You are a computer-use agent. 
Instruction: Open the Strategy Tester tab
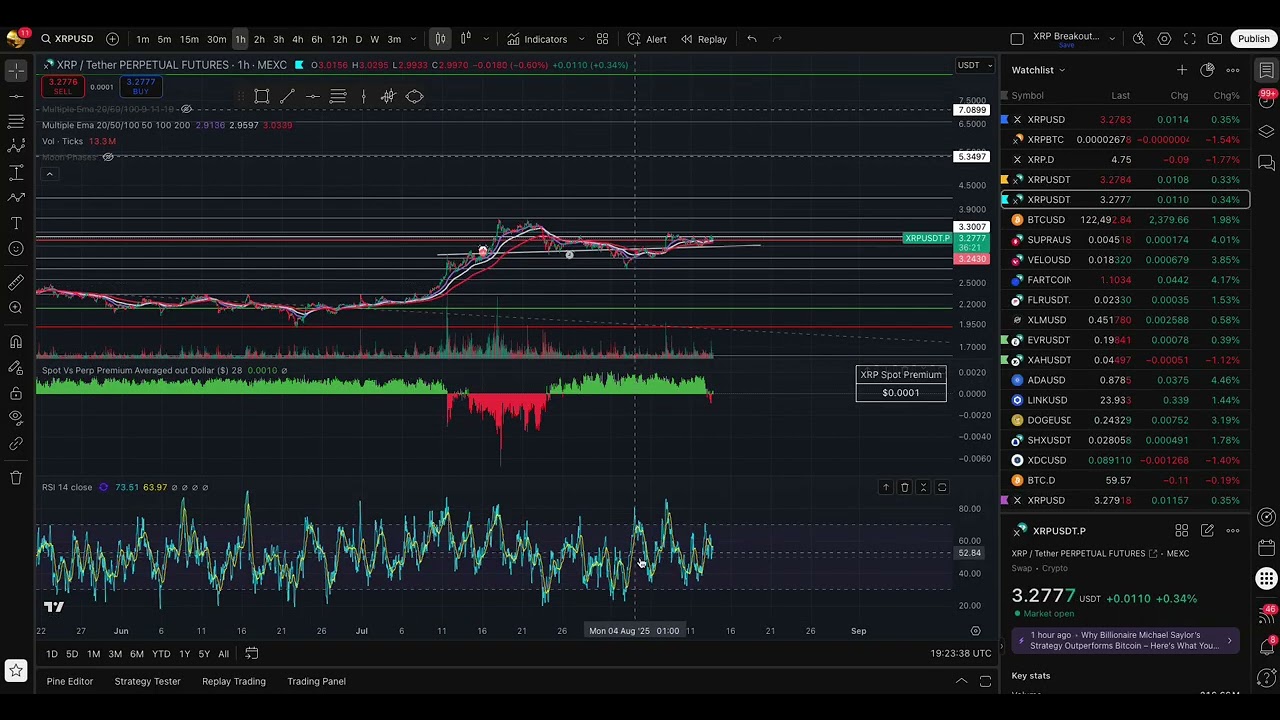[147, 681]
